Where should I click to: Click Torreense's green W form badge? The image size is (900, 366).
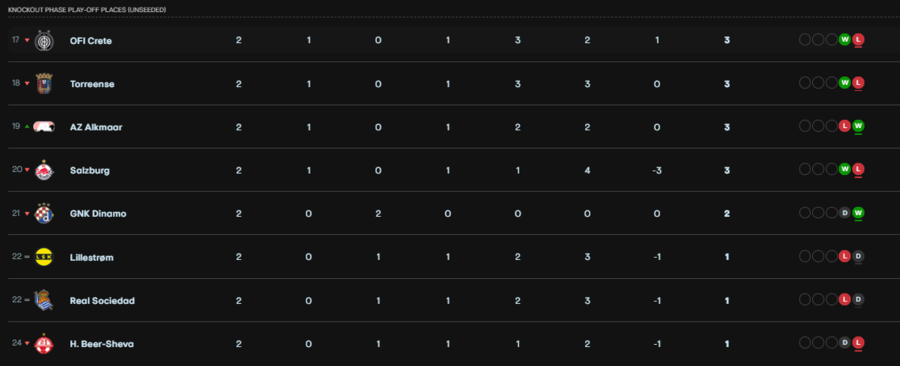point(844,83)
